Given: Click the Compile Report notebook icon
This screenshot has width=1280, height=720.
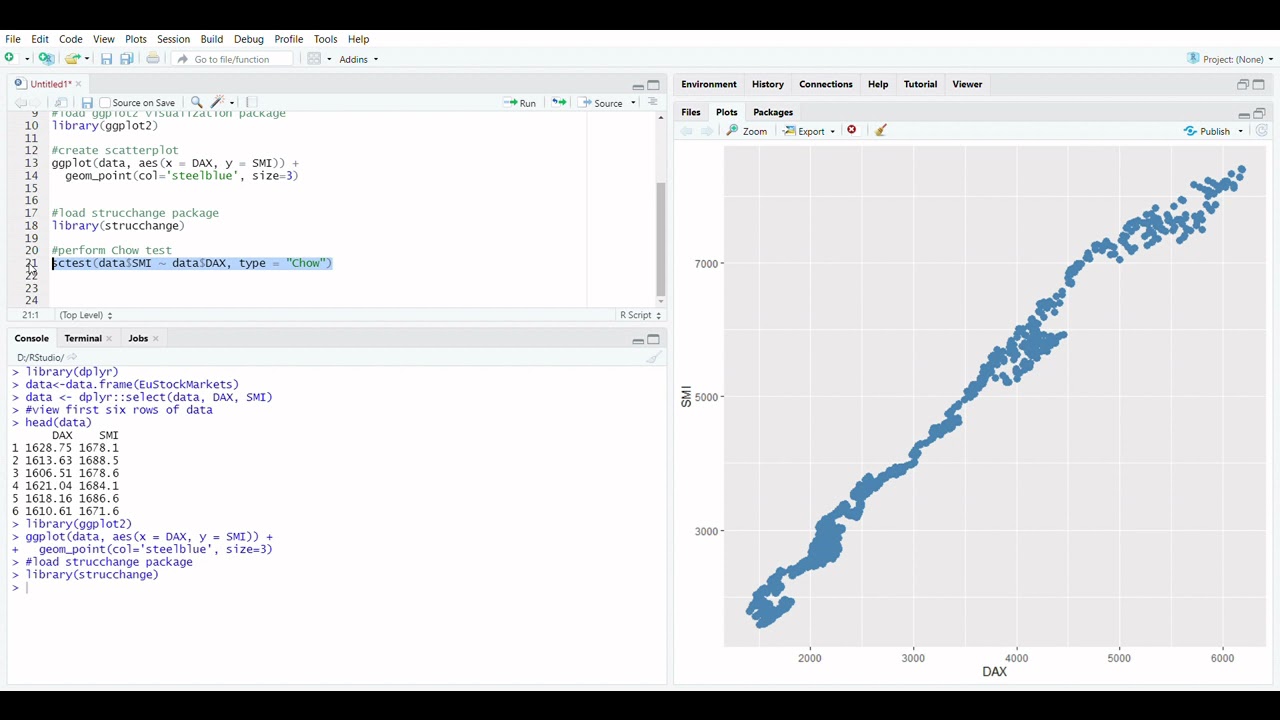Looking at the screenshot, I should click(252, 103).
